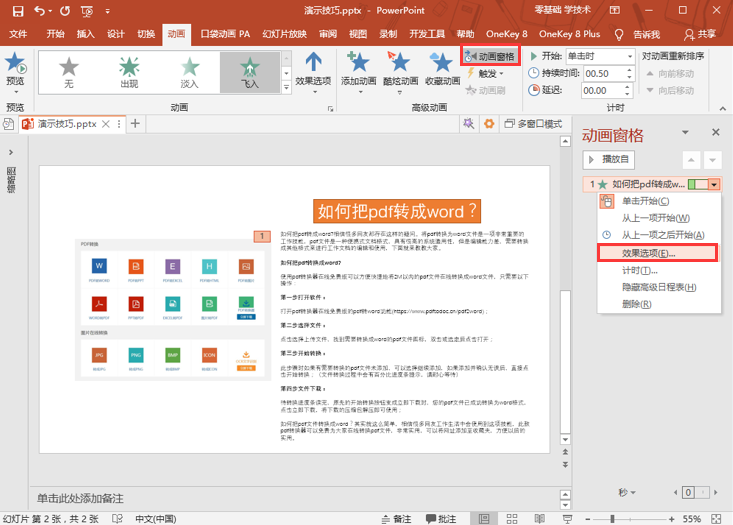Expand the collapsed thumbnail pane chevron
733x525 pixels.
click(x=11, y=152)
